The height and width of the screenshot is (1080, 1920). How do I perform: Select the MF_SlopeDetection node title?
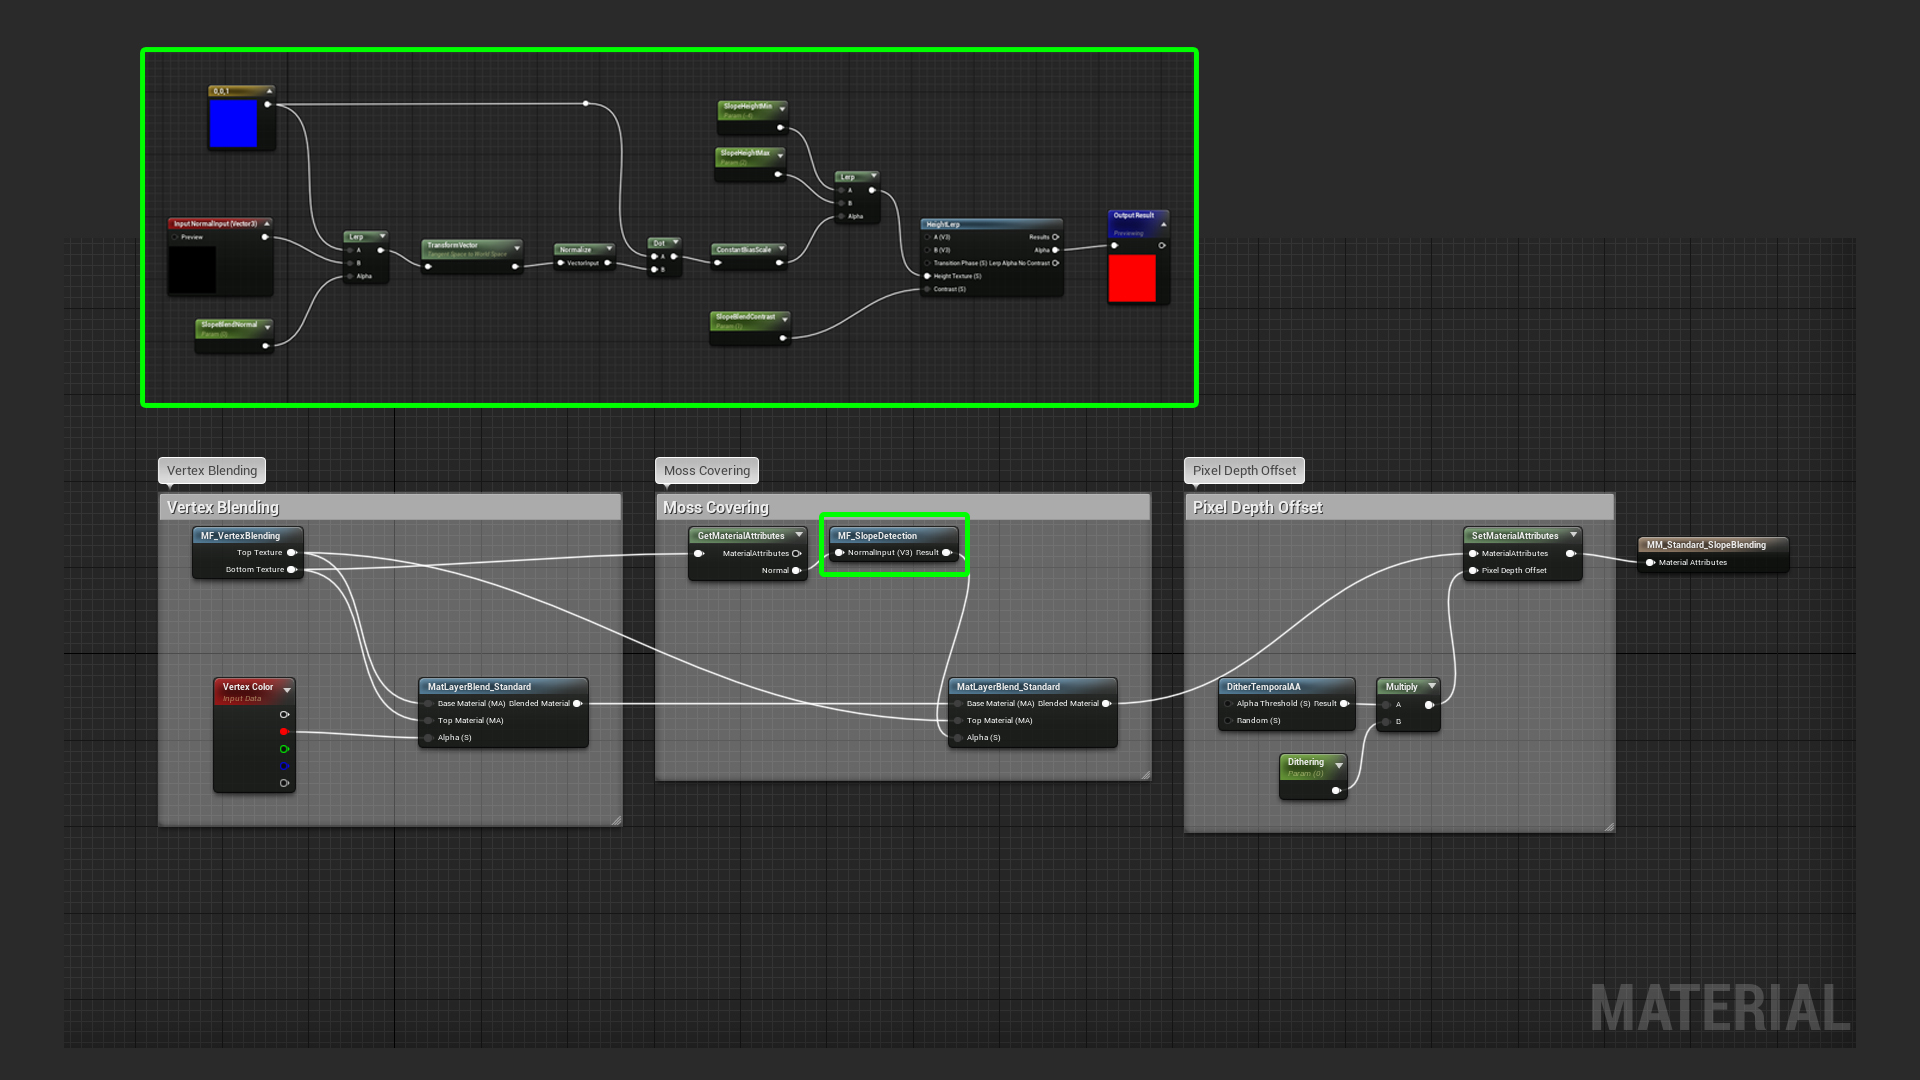tap(877, 536)
